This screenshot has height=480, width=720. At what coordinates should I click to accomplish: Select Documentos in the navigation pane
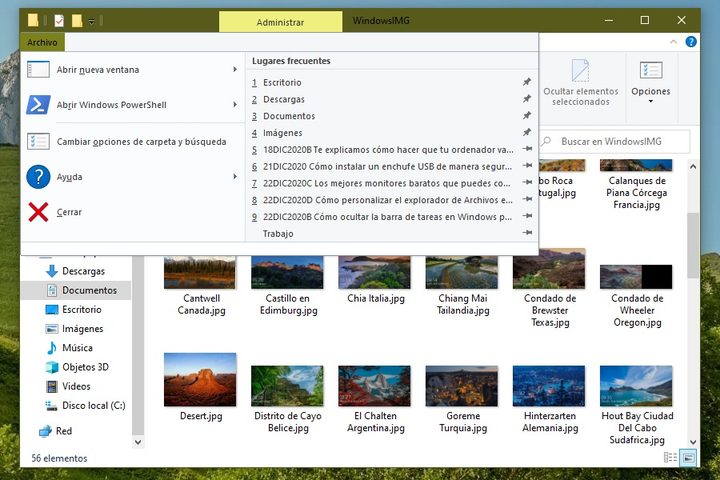tap(77, 290)
